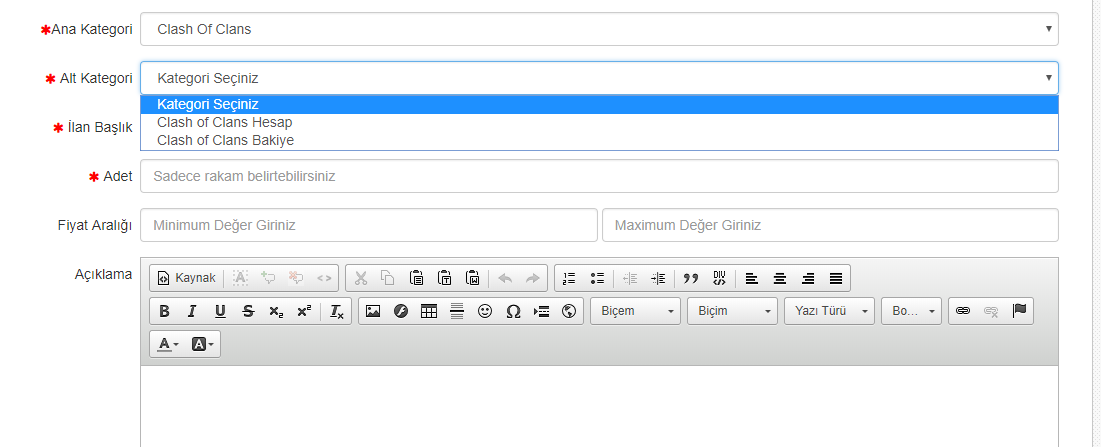Open the Biçem styles dropdown
1101x447 pixels.
pyautogui.click(x=635, y=311)
